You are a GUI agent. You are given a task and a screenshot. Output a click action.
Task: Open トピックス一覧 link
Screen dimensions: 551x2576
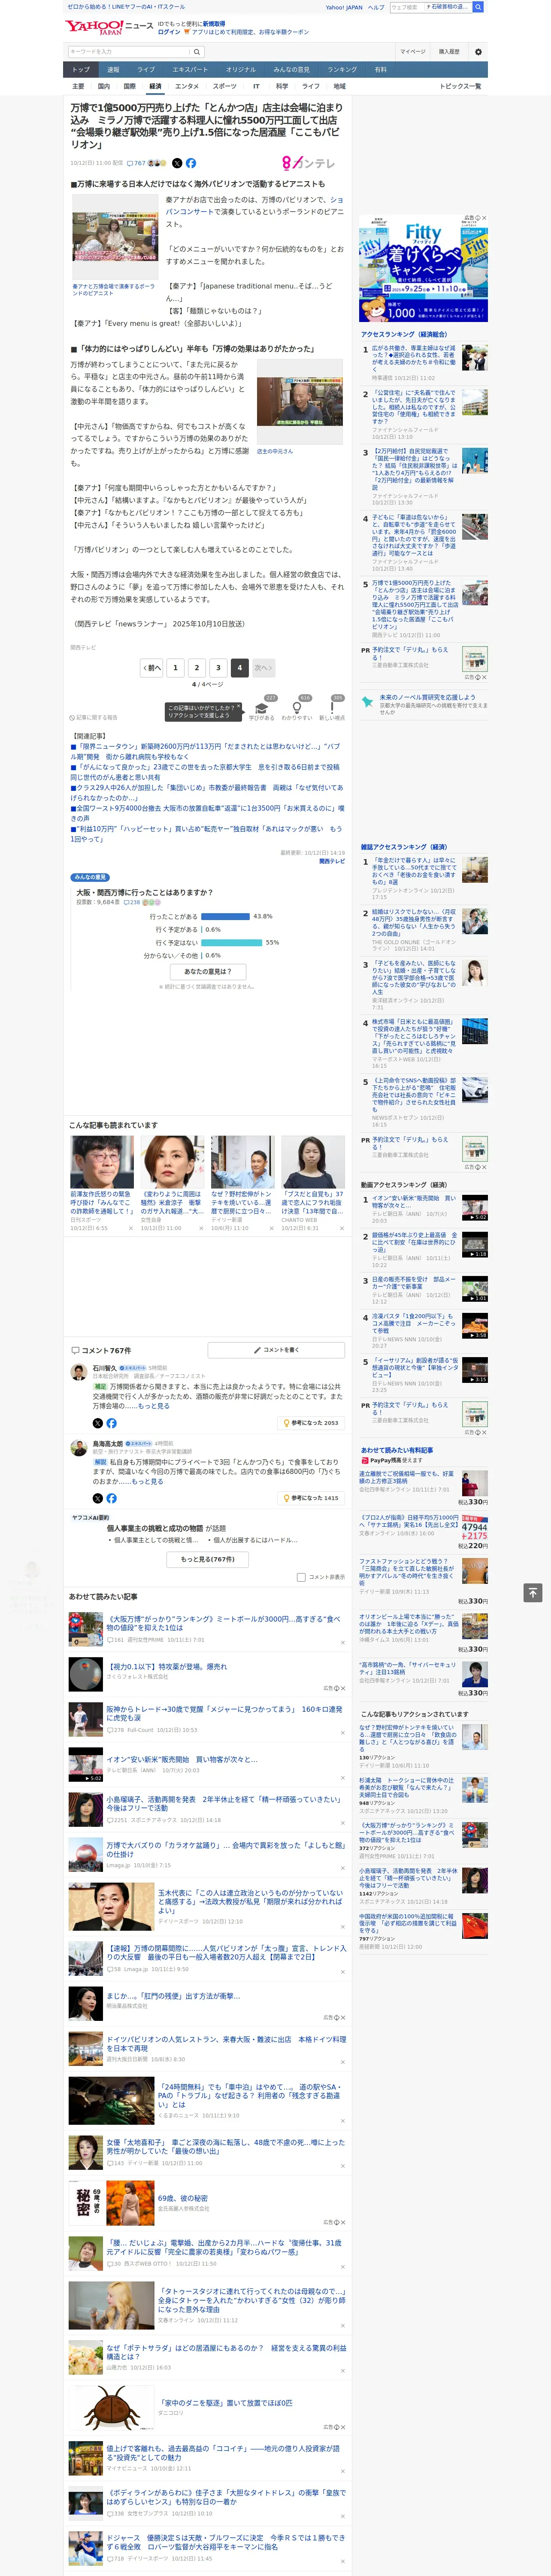460,86
